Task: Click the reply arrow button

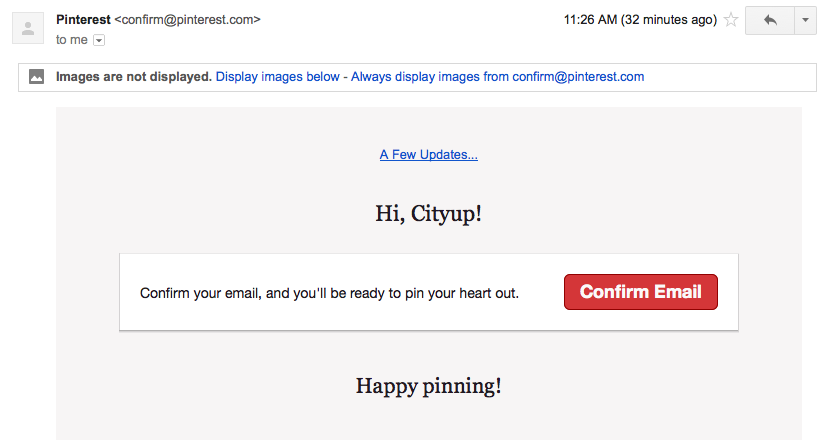Action: point(770,20)
